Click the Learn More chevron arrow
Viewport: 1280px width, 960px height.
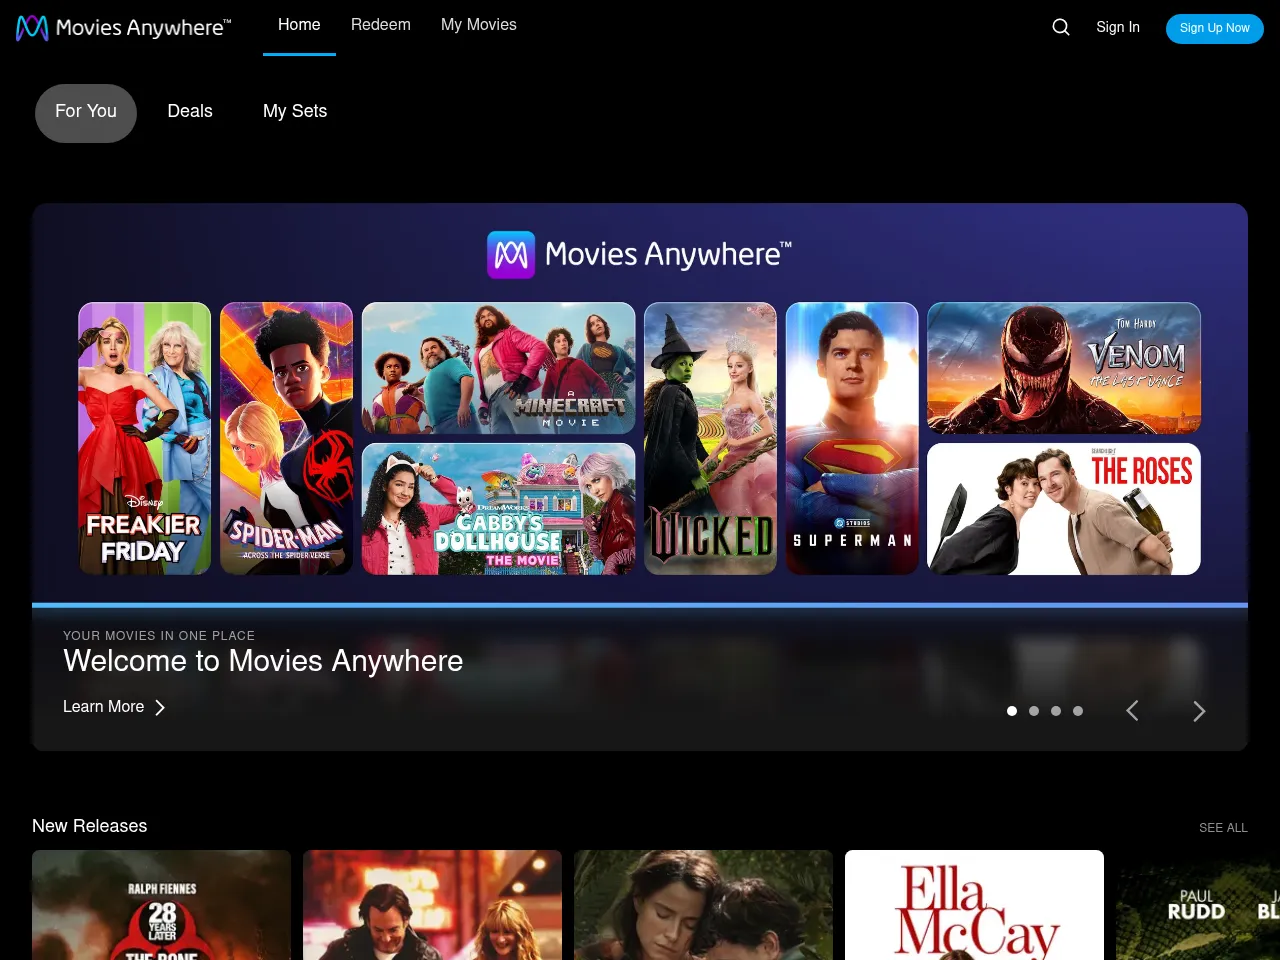pyautogui.click(x=160, y=707)
